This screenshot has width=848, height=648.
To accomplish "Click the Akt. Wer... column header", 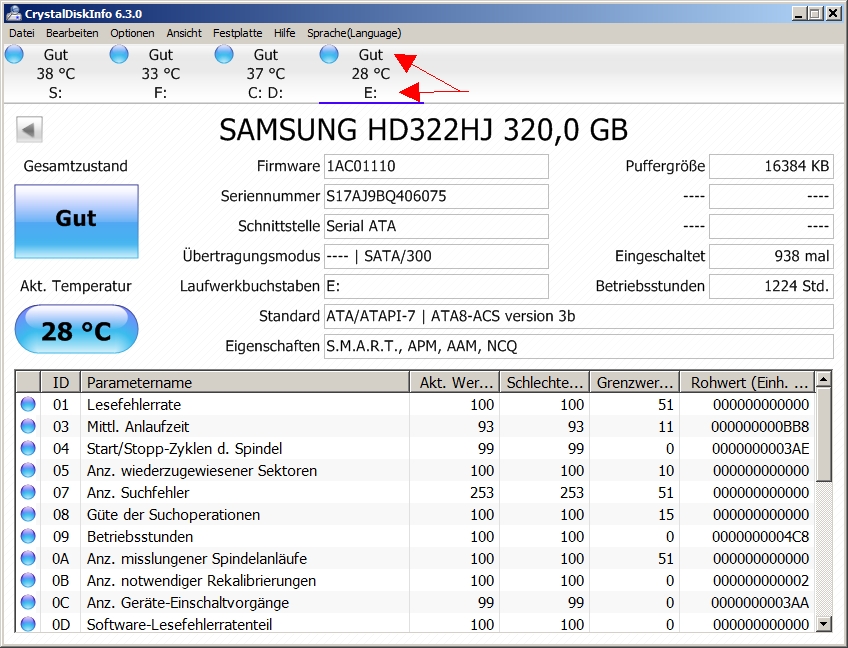I will [455, 382].
